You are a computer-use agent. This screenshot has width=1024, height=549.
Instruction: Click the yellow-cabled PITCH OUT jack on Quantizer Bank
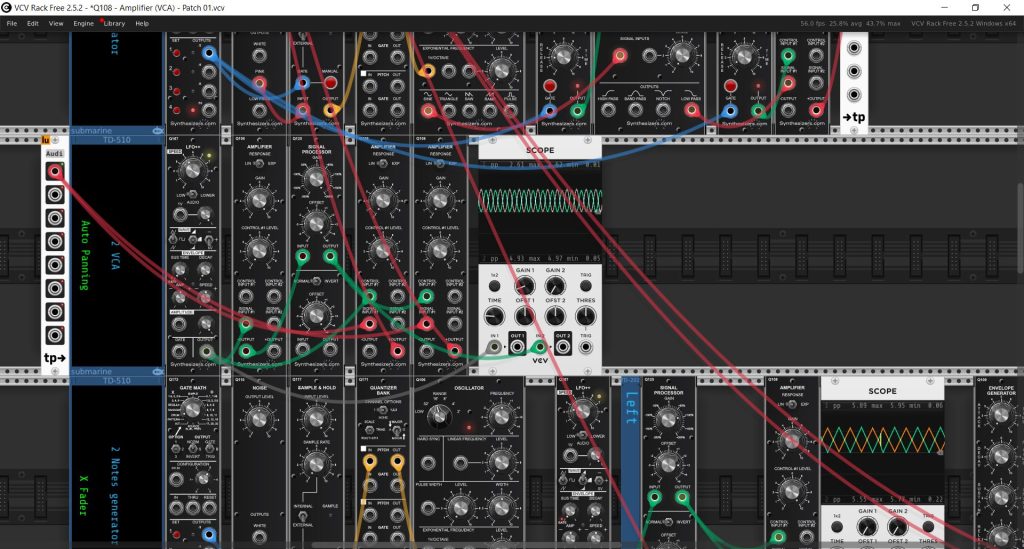click(397, 462)
